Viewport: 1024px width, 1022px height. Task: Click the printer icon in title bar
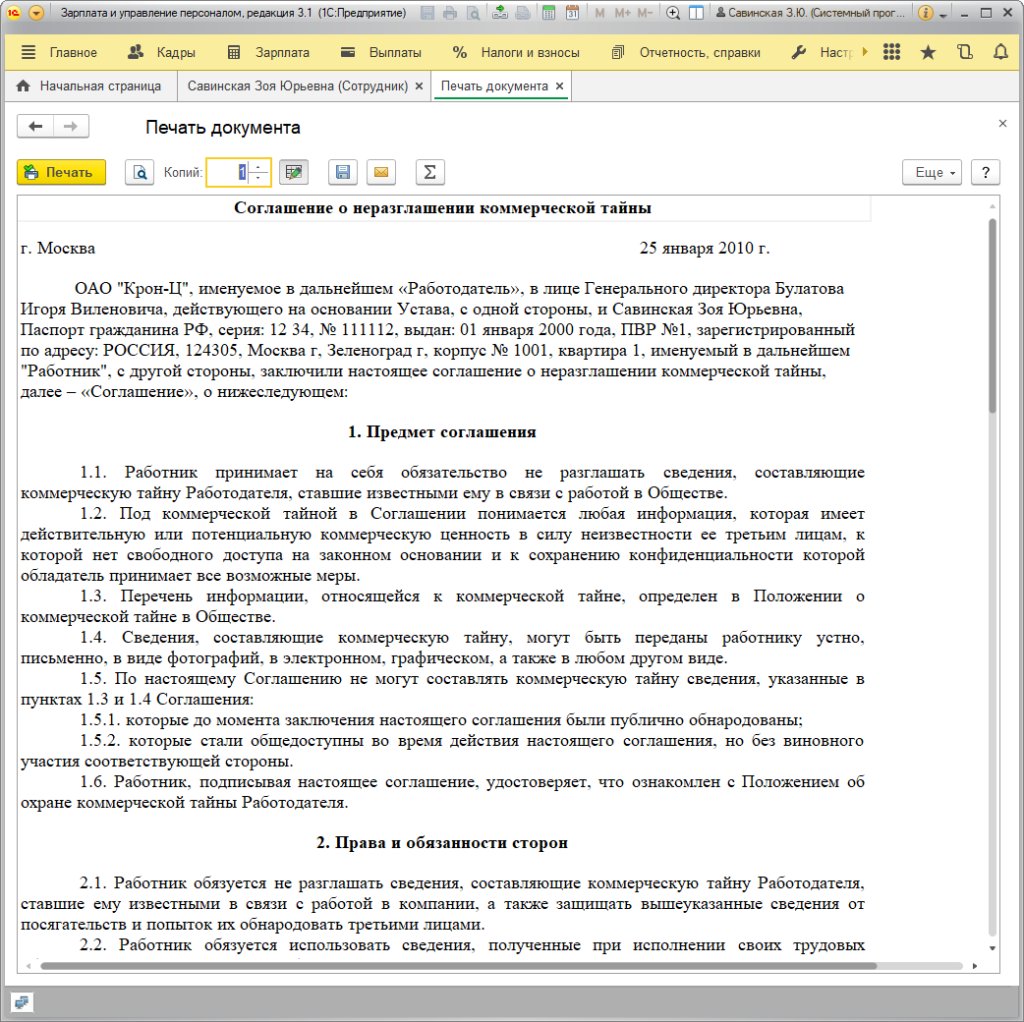click(x=449, y=13)
